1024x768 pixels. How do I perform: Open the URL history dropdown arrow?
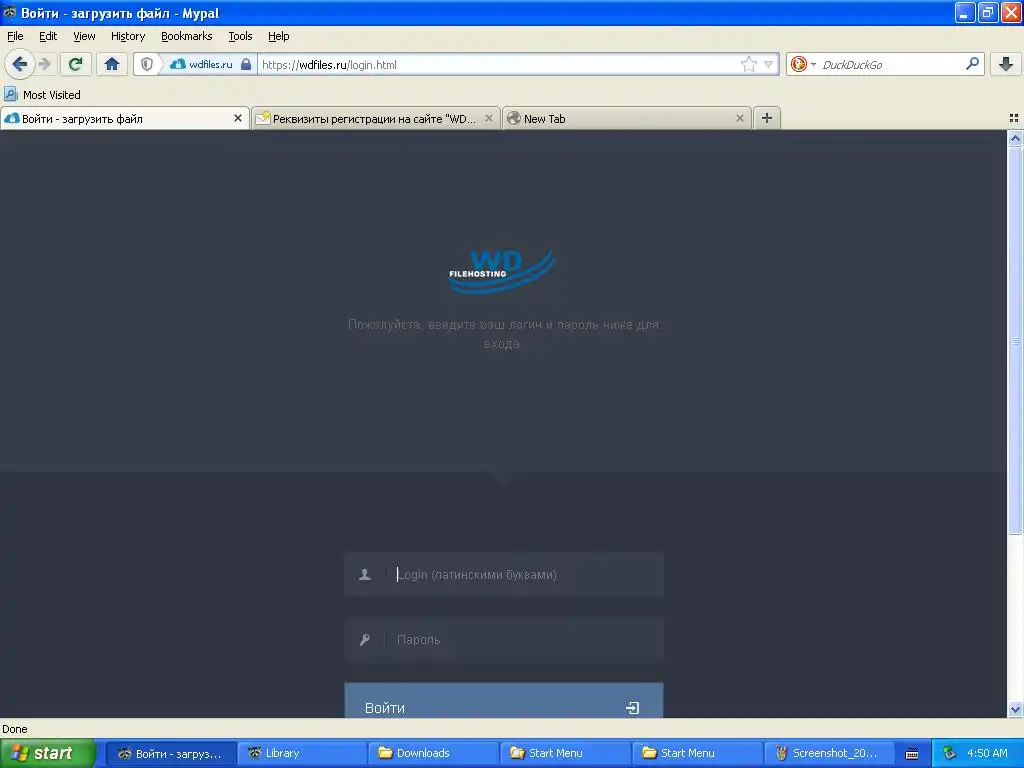pyautogui.click(x=769, y=64)
